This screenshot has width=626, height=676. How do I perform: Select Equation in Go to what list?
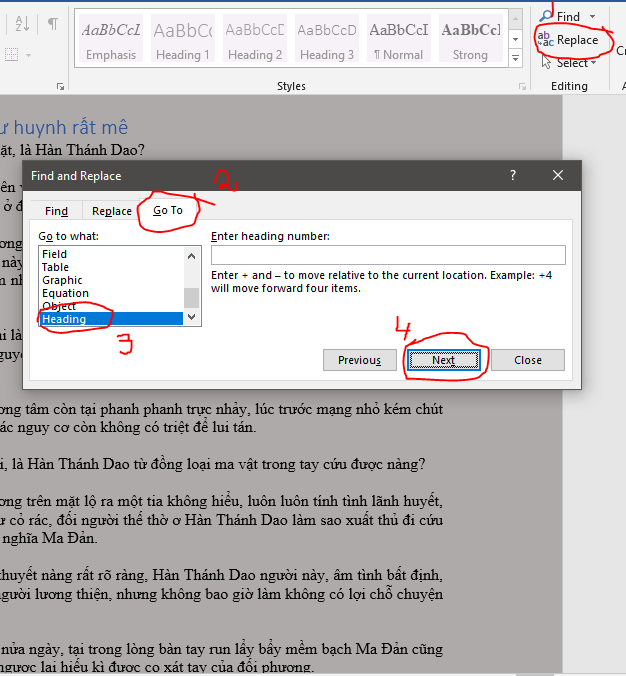[65, 293]
